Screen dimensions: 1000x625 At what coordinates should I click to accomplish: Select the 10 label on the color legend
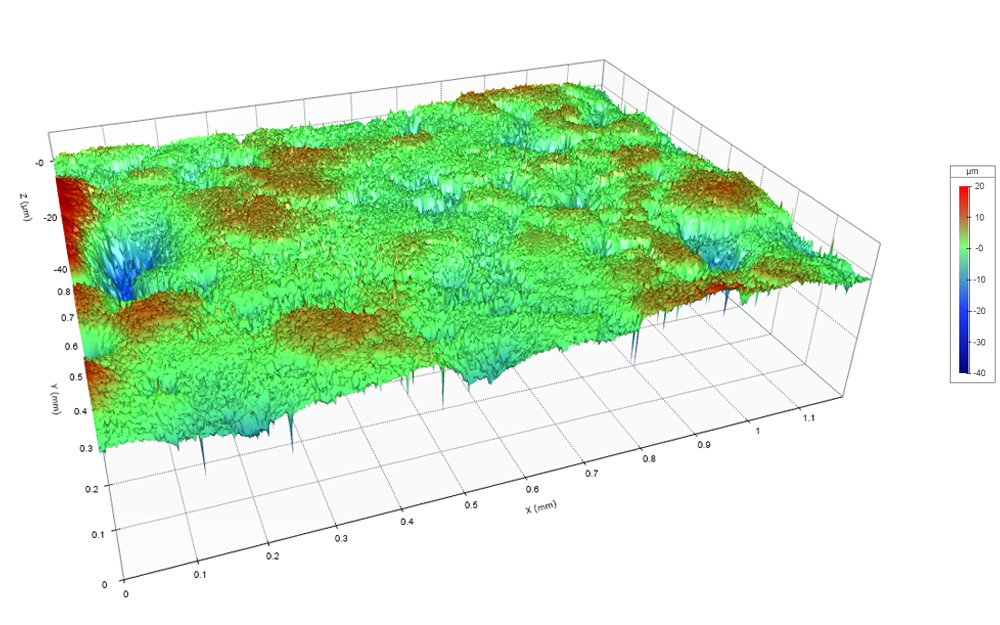[x=980, y=217]
